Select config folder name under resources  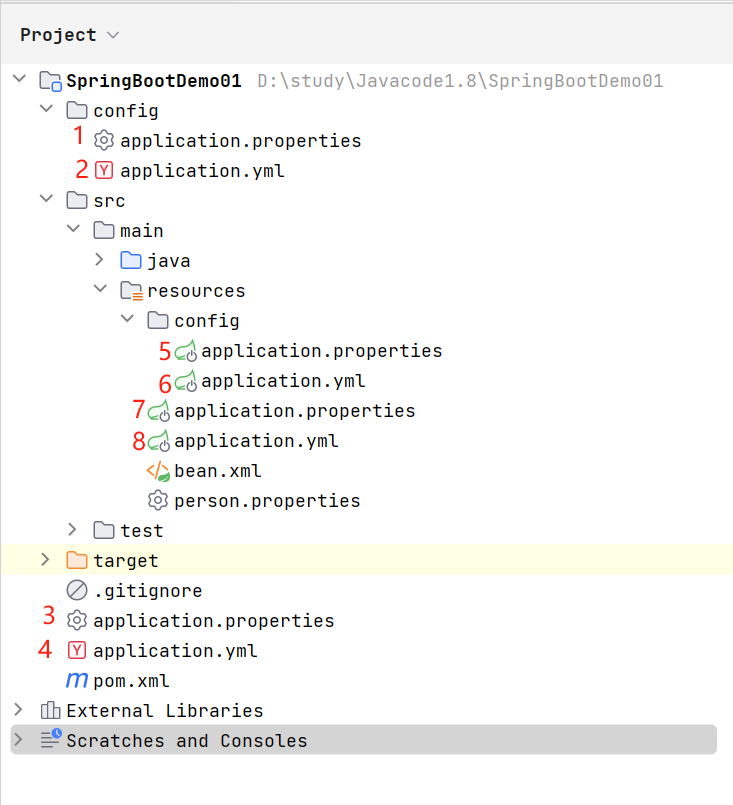click(207, 321)
